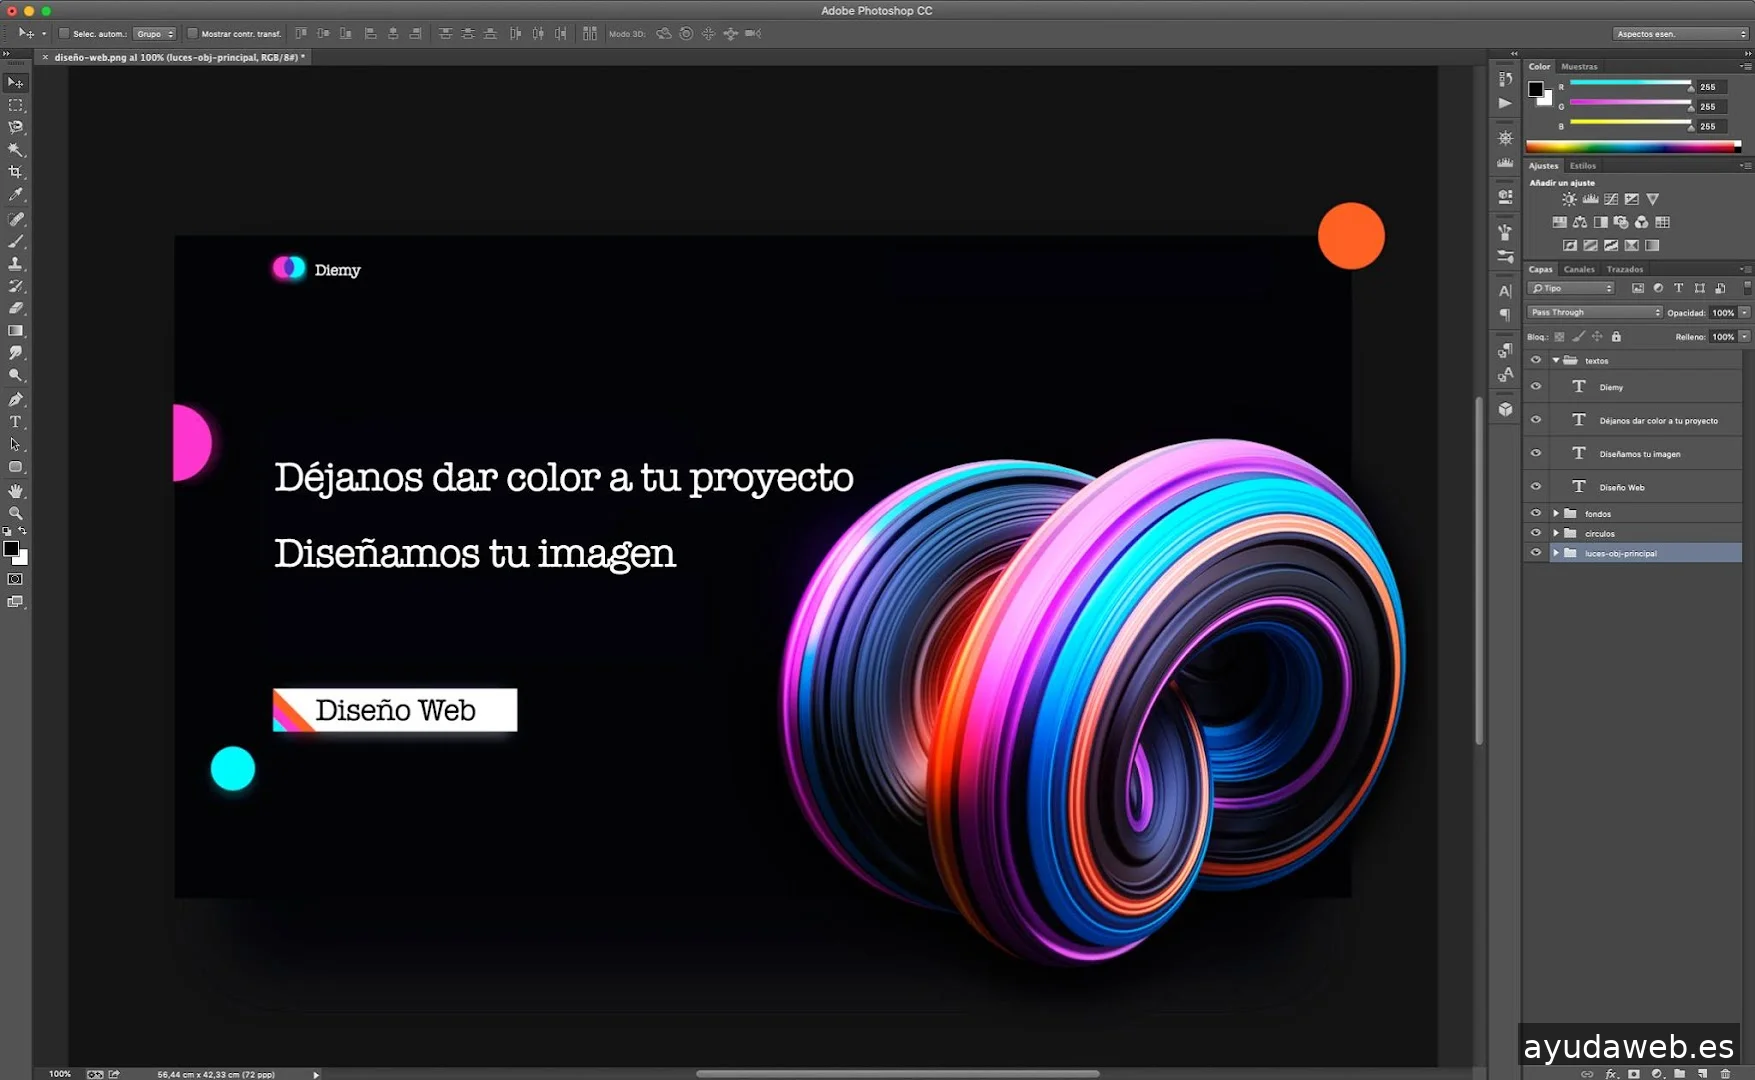The width and height of the screenshot is (1755, 1080).
Task: Check Mostrar contr. transf. option
Action: 192,33
